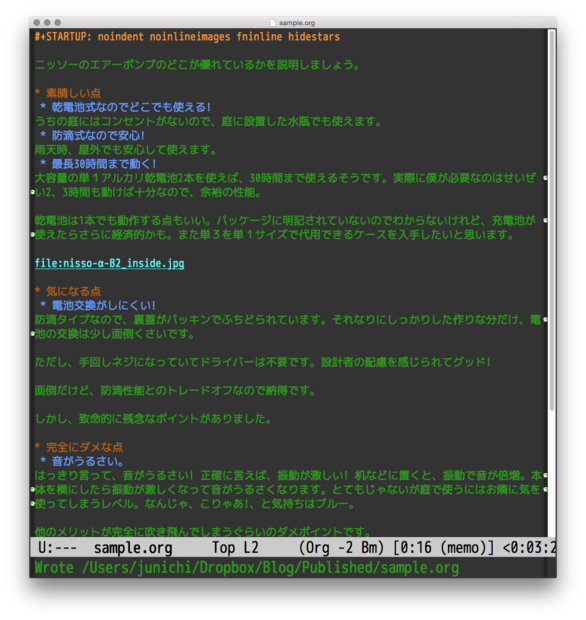
Task: Click the L2 line number in mode line
Action: [251, 548]
